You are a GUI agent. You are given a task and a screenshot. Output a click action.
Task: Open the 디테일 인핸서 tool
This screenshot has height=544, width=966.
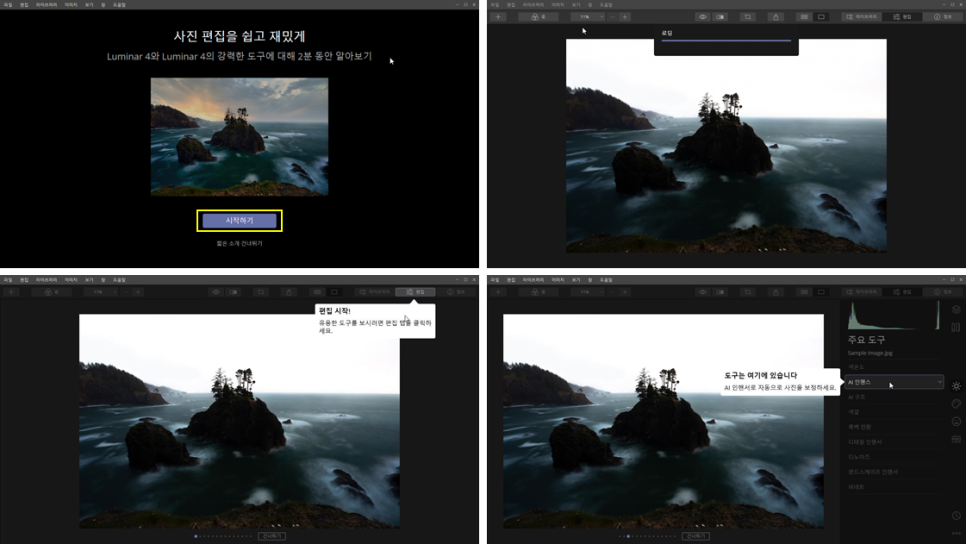click(x=865, y=442)
